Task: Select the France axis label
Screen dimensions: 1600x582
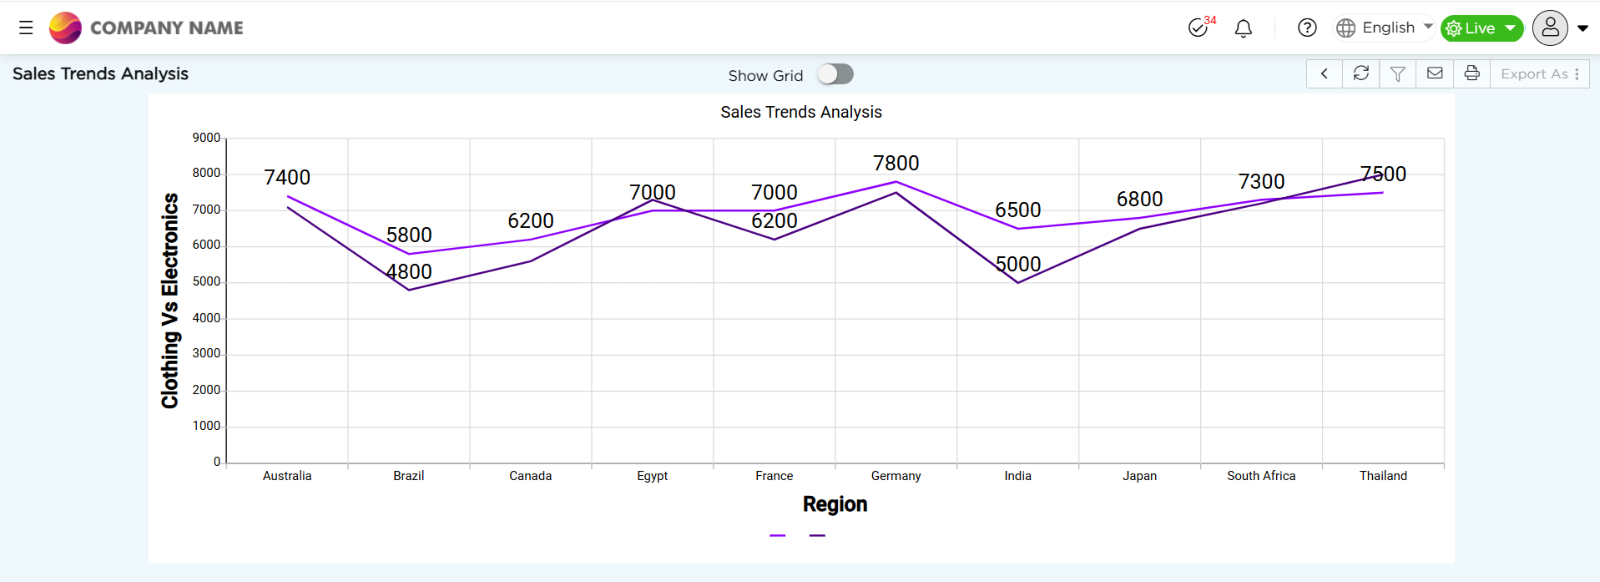Action: click(774, 476)
